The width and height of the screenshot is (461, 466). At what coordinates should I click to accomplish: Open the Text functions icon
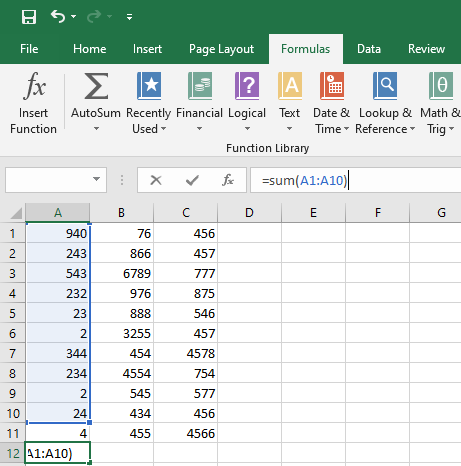coord(290,86)
